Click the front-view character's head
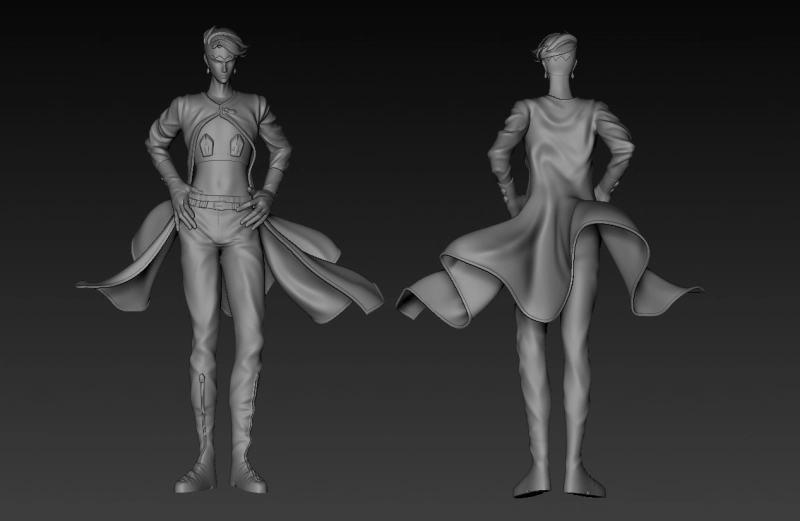Screen dimensions: 800x521 tap(221, 58)
